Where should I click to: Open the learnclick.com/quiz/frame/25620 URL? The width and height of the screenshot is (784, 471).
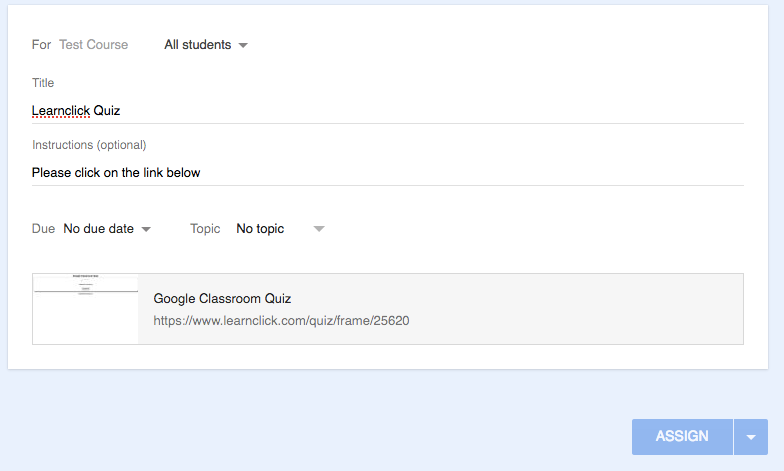(x=281, y=320)
